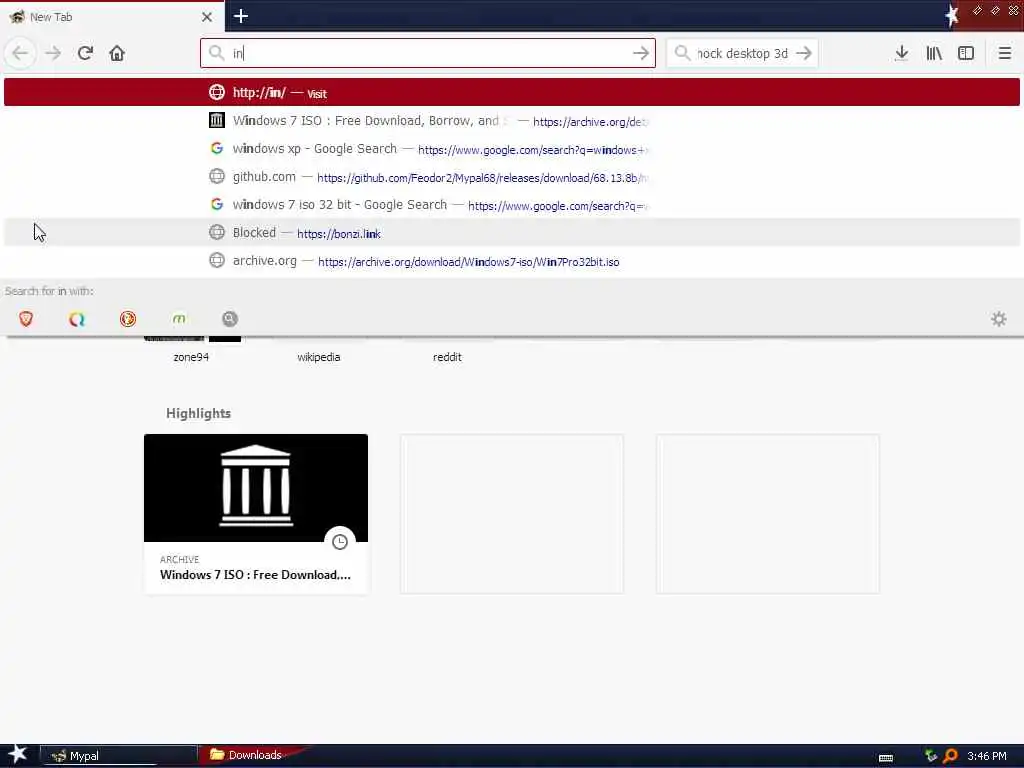Search with the Qwant engine icon
This screenshot has height=768, width=1024.
77,319
